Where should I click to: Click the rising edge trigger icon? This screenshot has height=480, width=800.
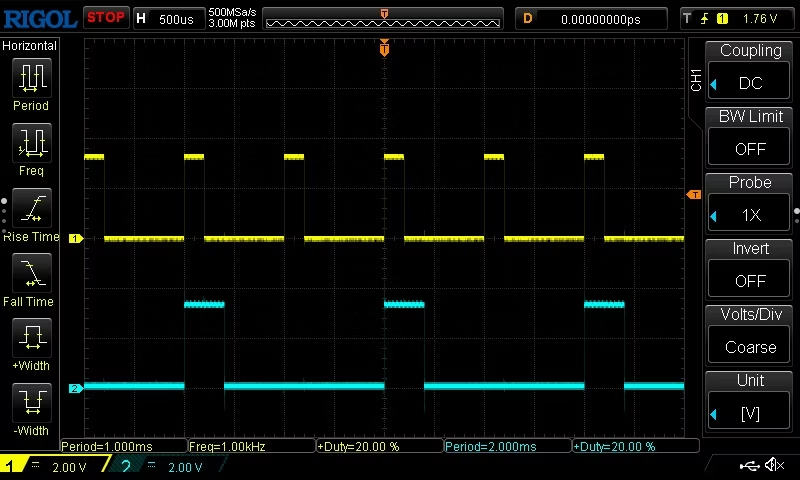(705, 19)
